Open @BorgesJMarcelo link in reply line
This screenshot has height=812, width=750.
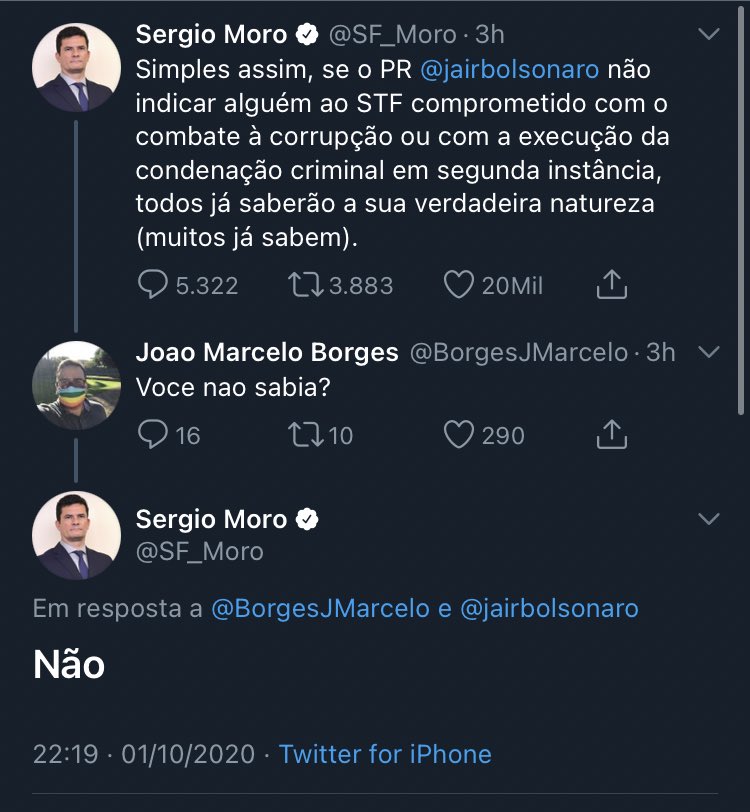(320, 608)
